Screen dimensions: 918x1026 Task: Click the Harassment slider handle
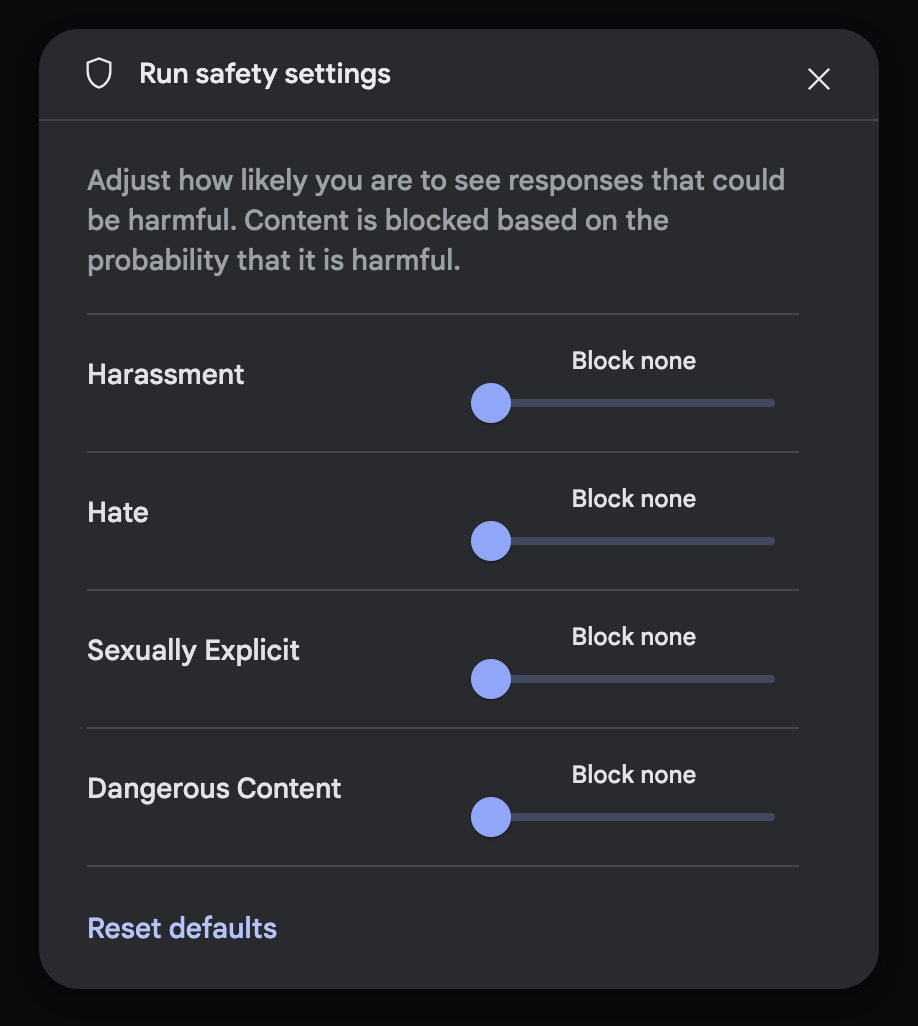click(491, 403)
